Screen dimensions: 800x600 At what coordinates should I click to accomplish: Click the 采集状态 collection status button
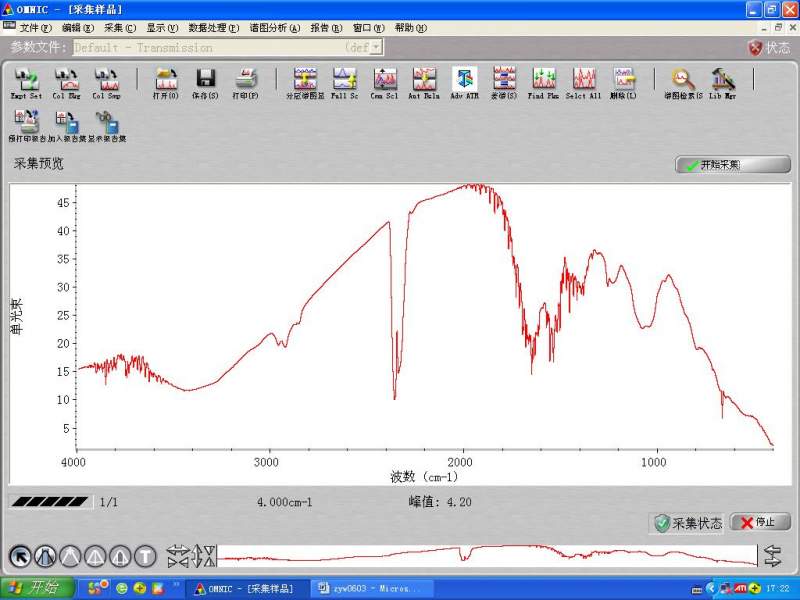coord(688,523)
